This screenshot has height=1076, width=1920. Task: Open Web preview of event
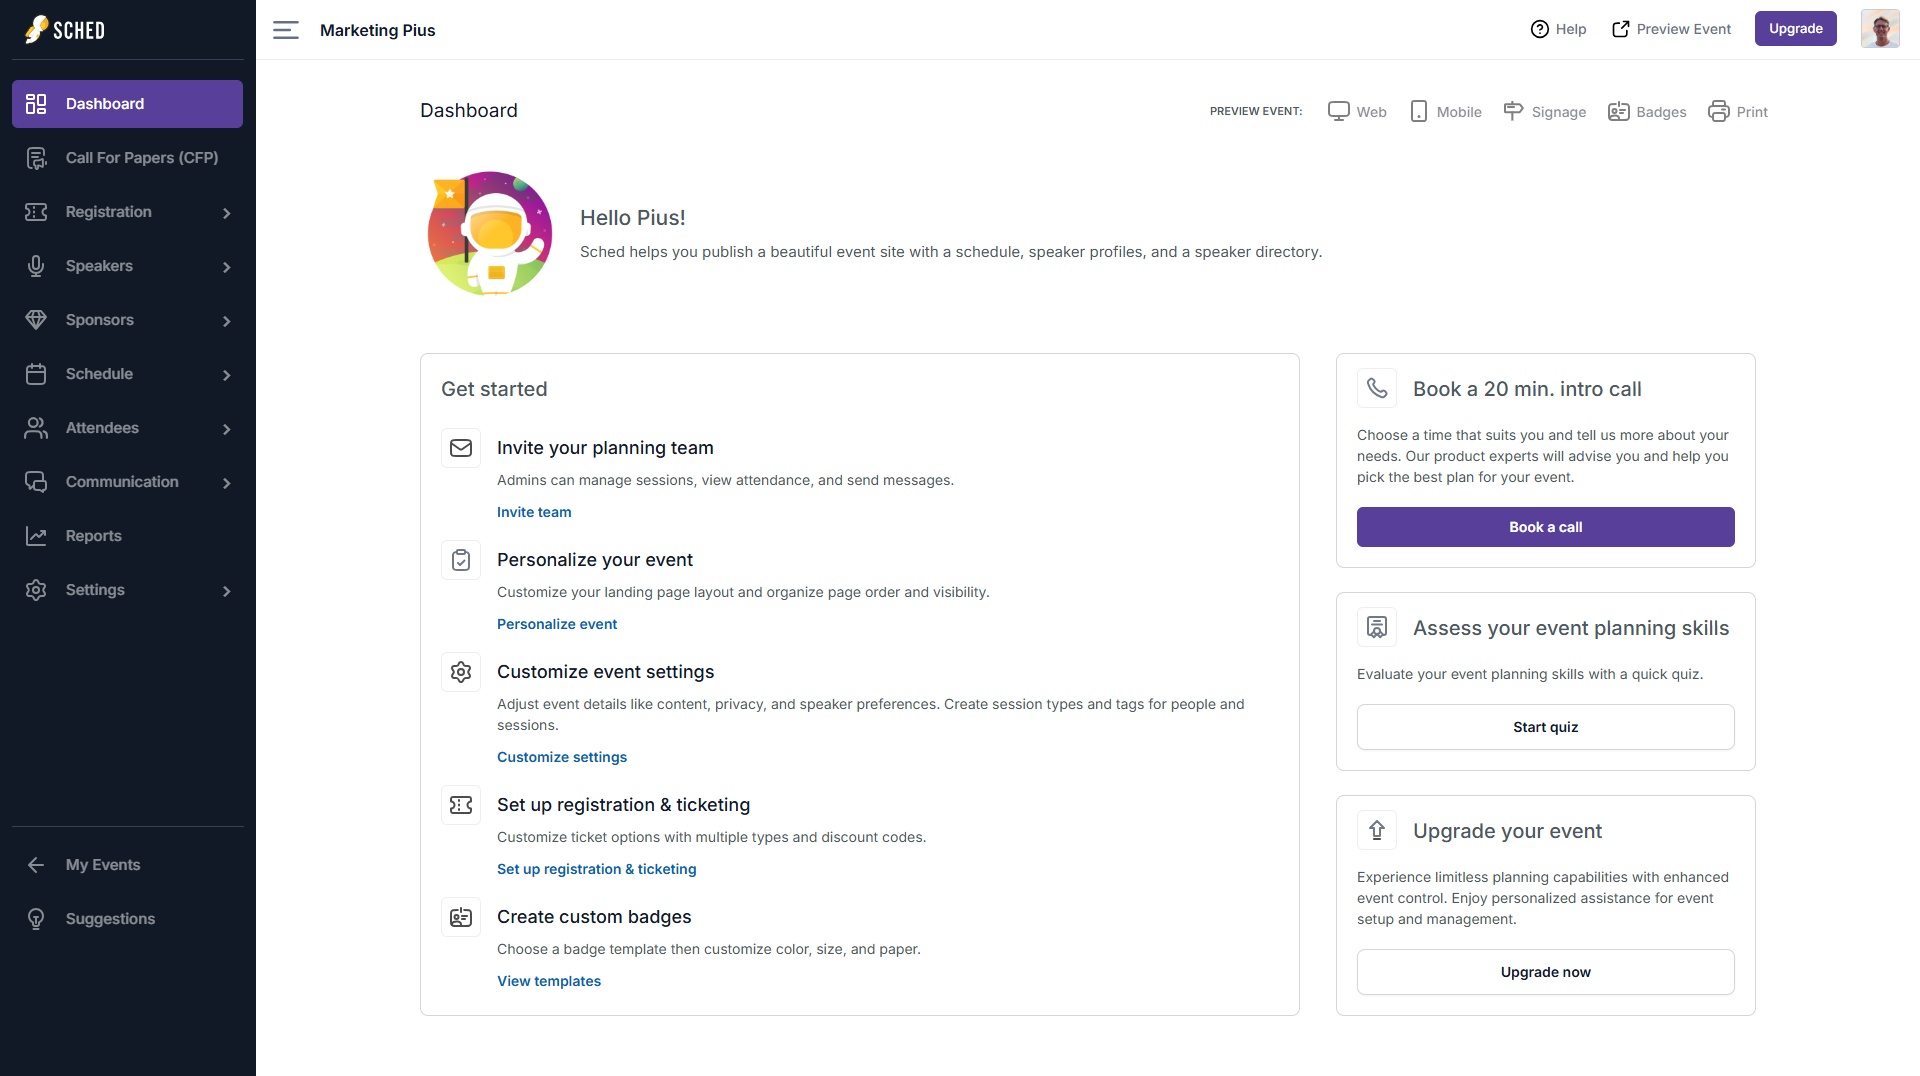tap(1357, 111)
